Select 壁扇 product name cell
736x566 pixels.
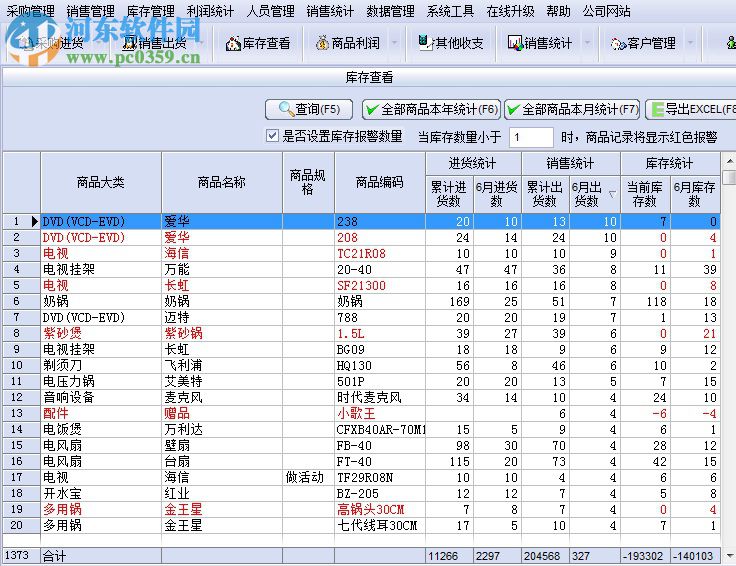pos(222,445)
